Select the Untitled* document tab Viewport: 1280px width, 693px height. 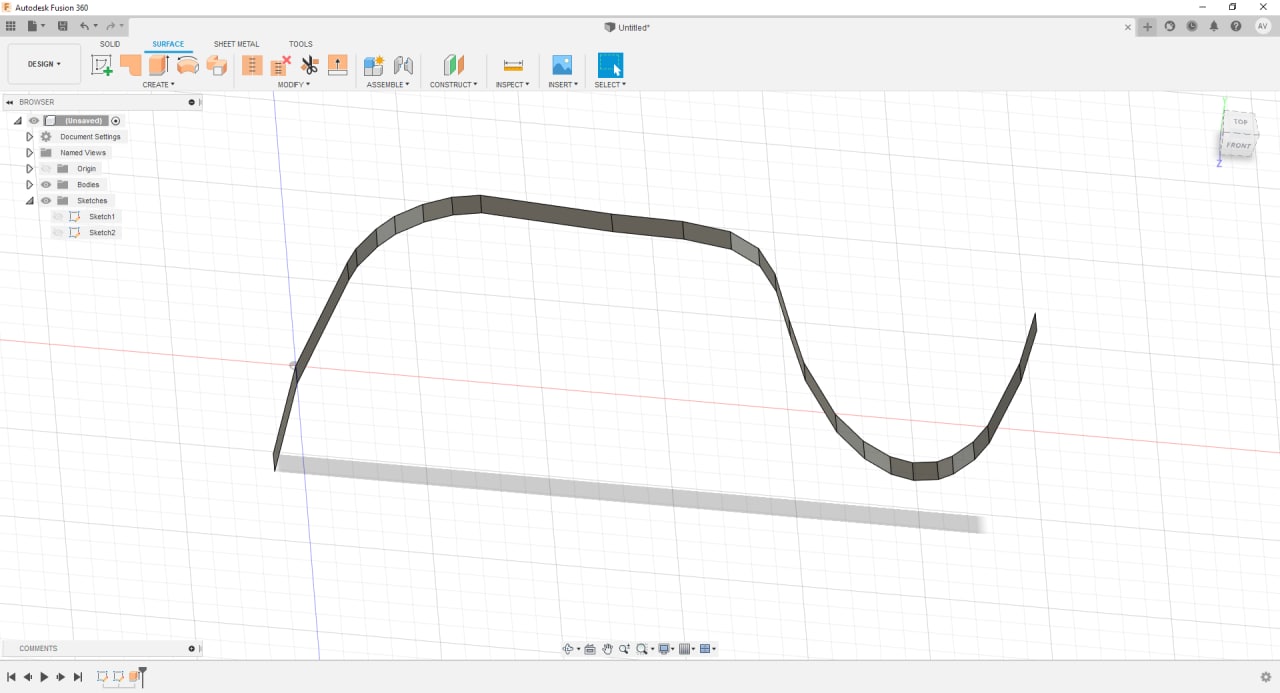point(627,27)
